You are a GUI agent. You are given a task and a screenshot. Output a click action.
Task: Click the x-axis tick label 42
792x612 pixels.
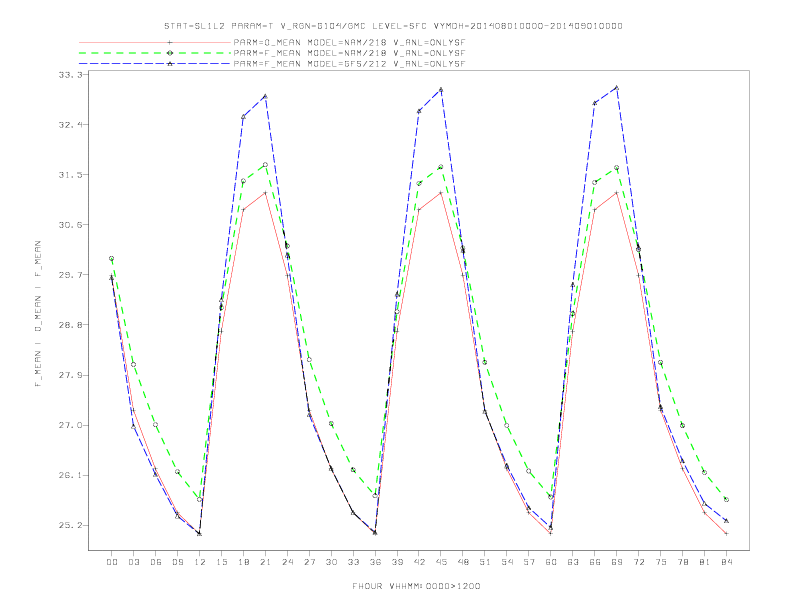pyautogui.click(x=419, y=562)
